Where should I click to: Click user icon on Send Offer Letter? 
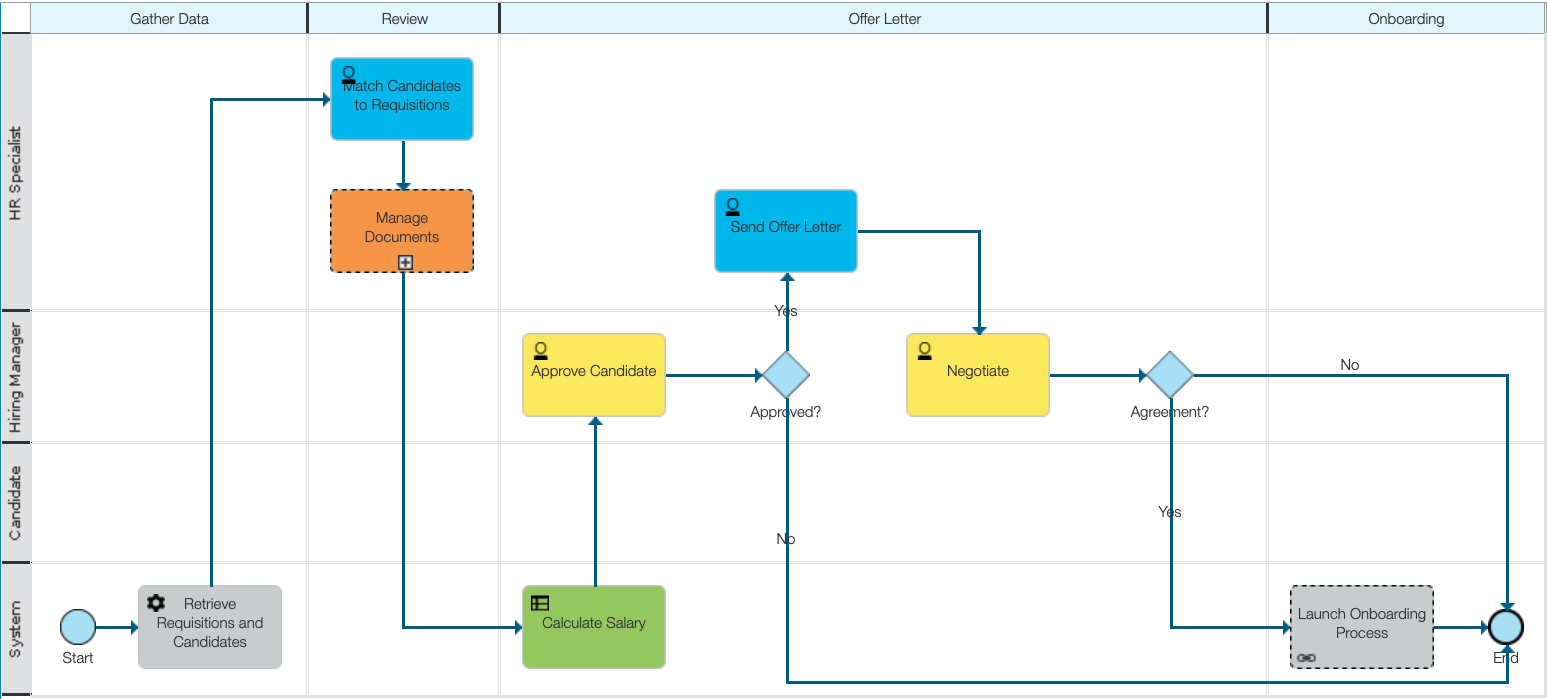[733, 207]
